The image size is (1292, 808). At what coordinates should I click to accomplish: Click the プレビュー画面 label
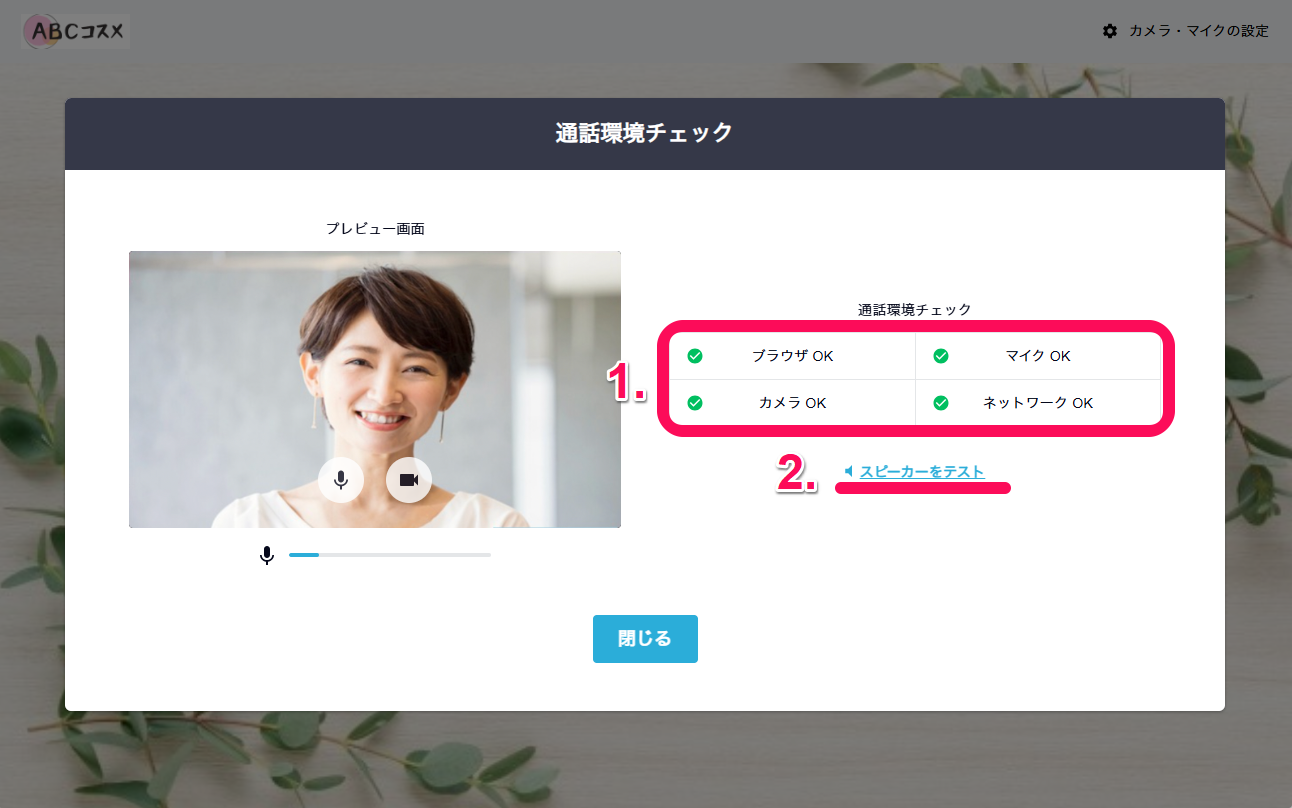375,229
